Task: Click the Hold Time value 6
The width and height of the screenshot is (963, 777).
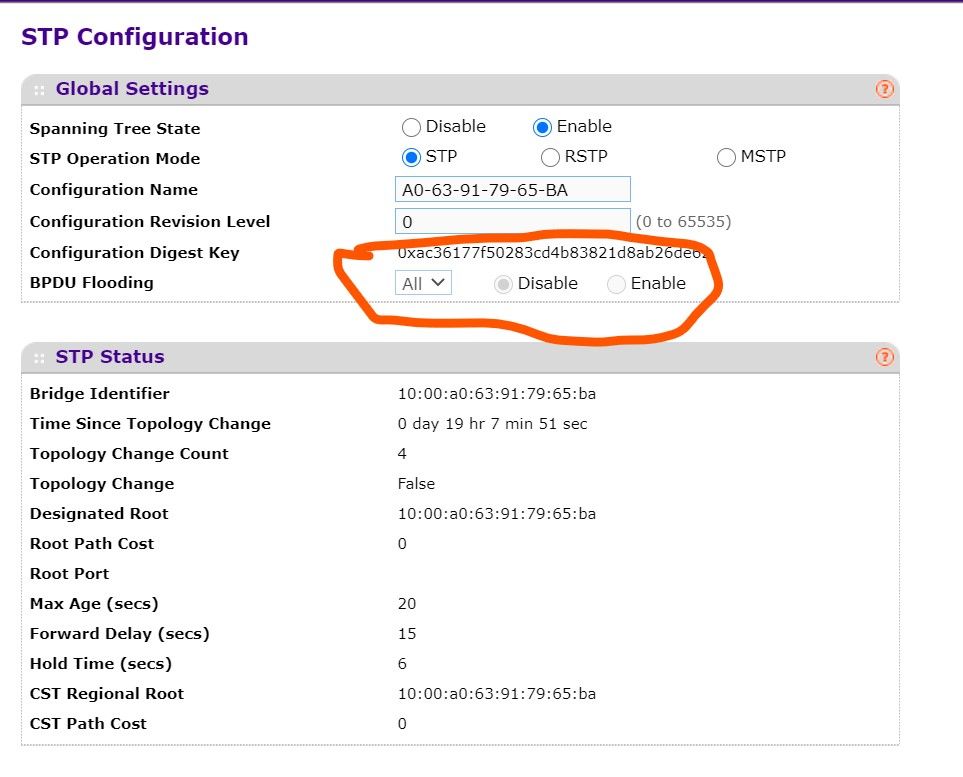Action: pyautogui.click(x=402, y=664)
